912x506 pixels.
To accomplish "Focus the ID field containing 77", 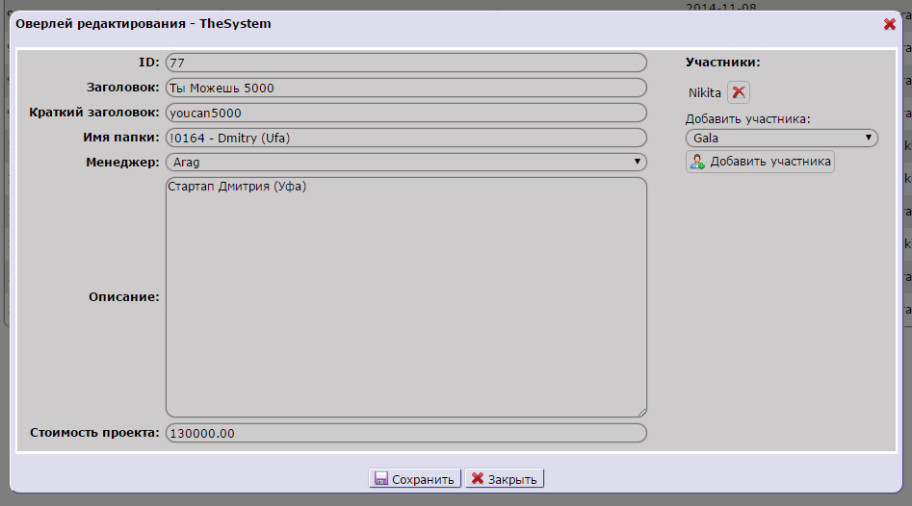I will pos(406,63).
